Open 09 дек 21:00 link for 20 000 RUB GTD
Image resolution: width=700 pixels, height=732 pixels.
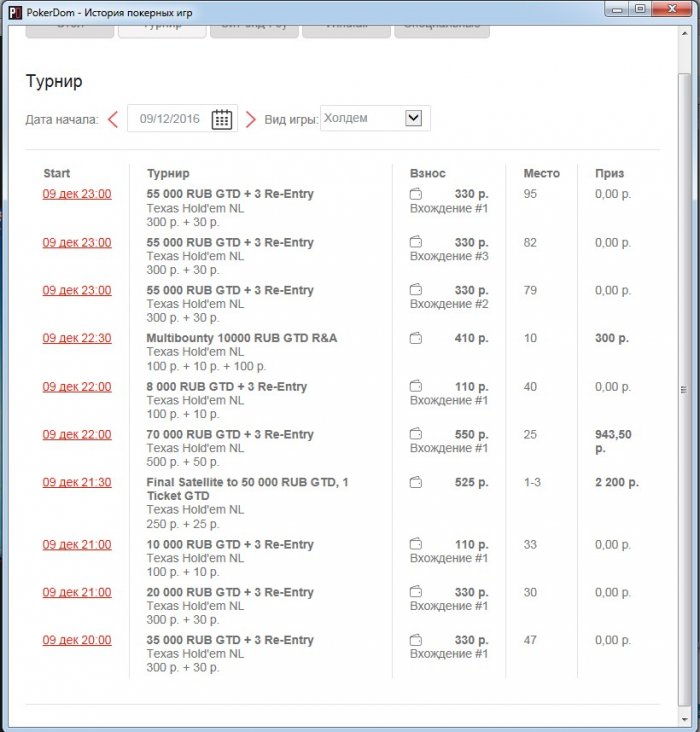(x=77, y=592)
